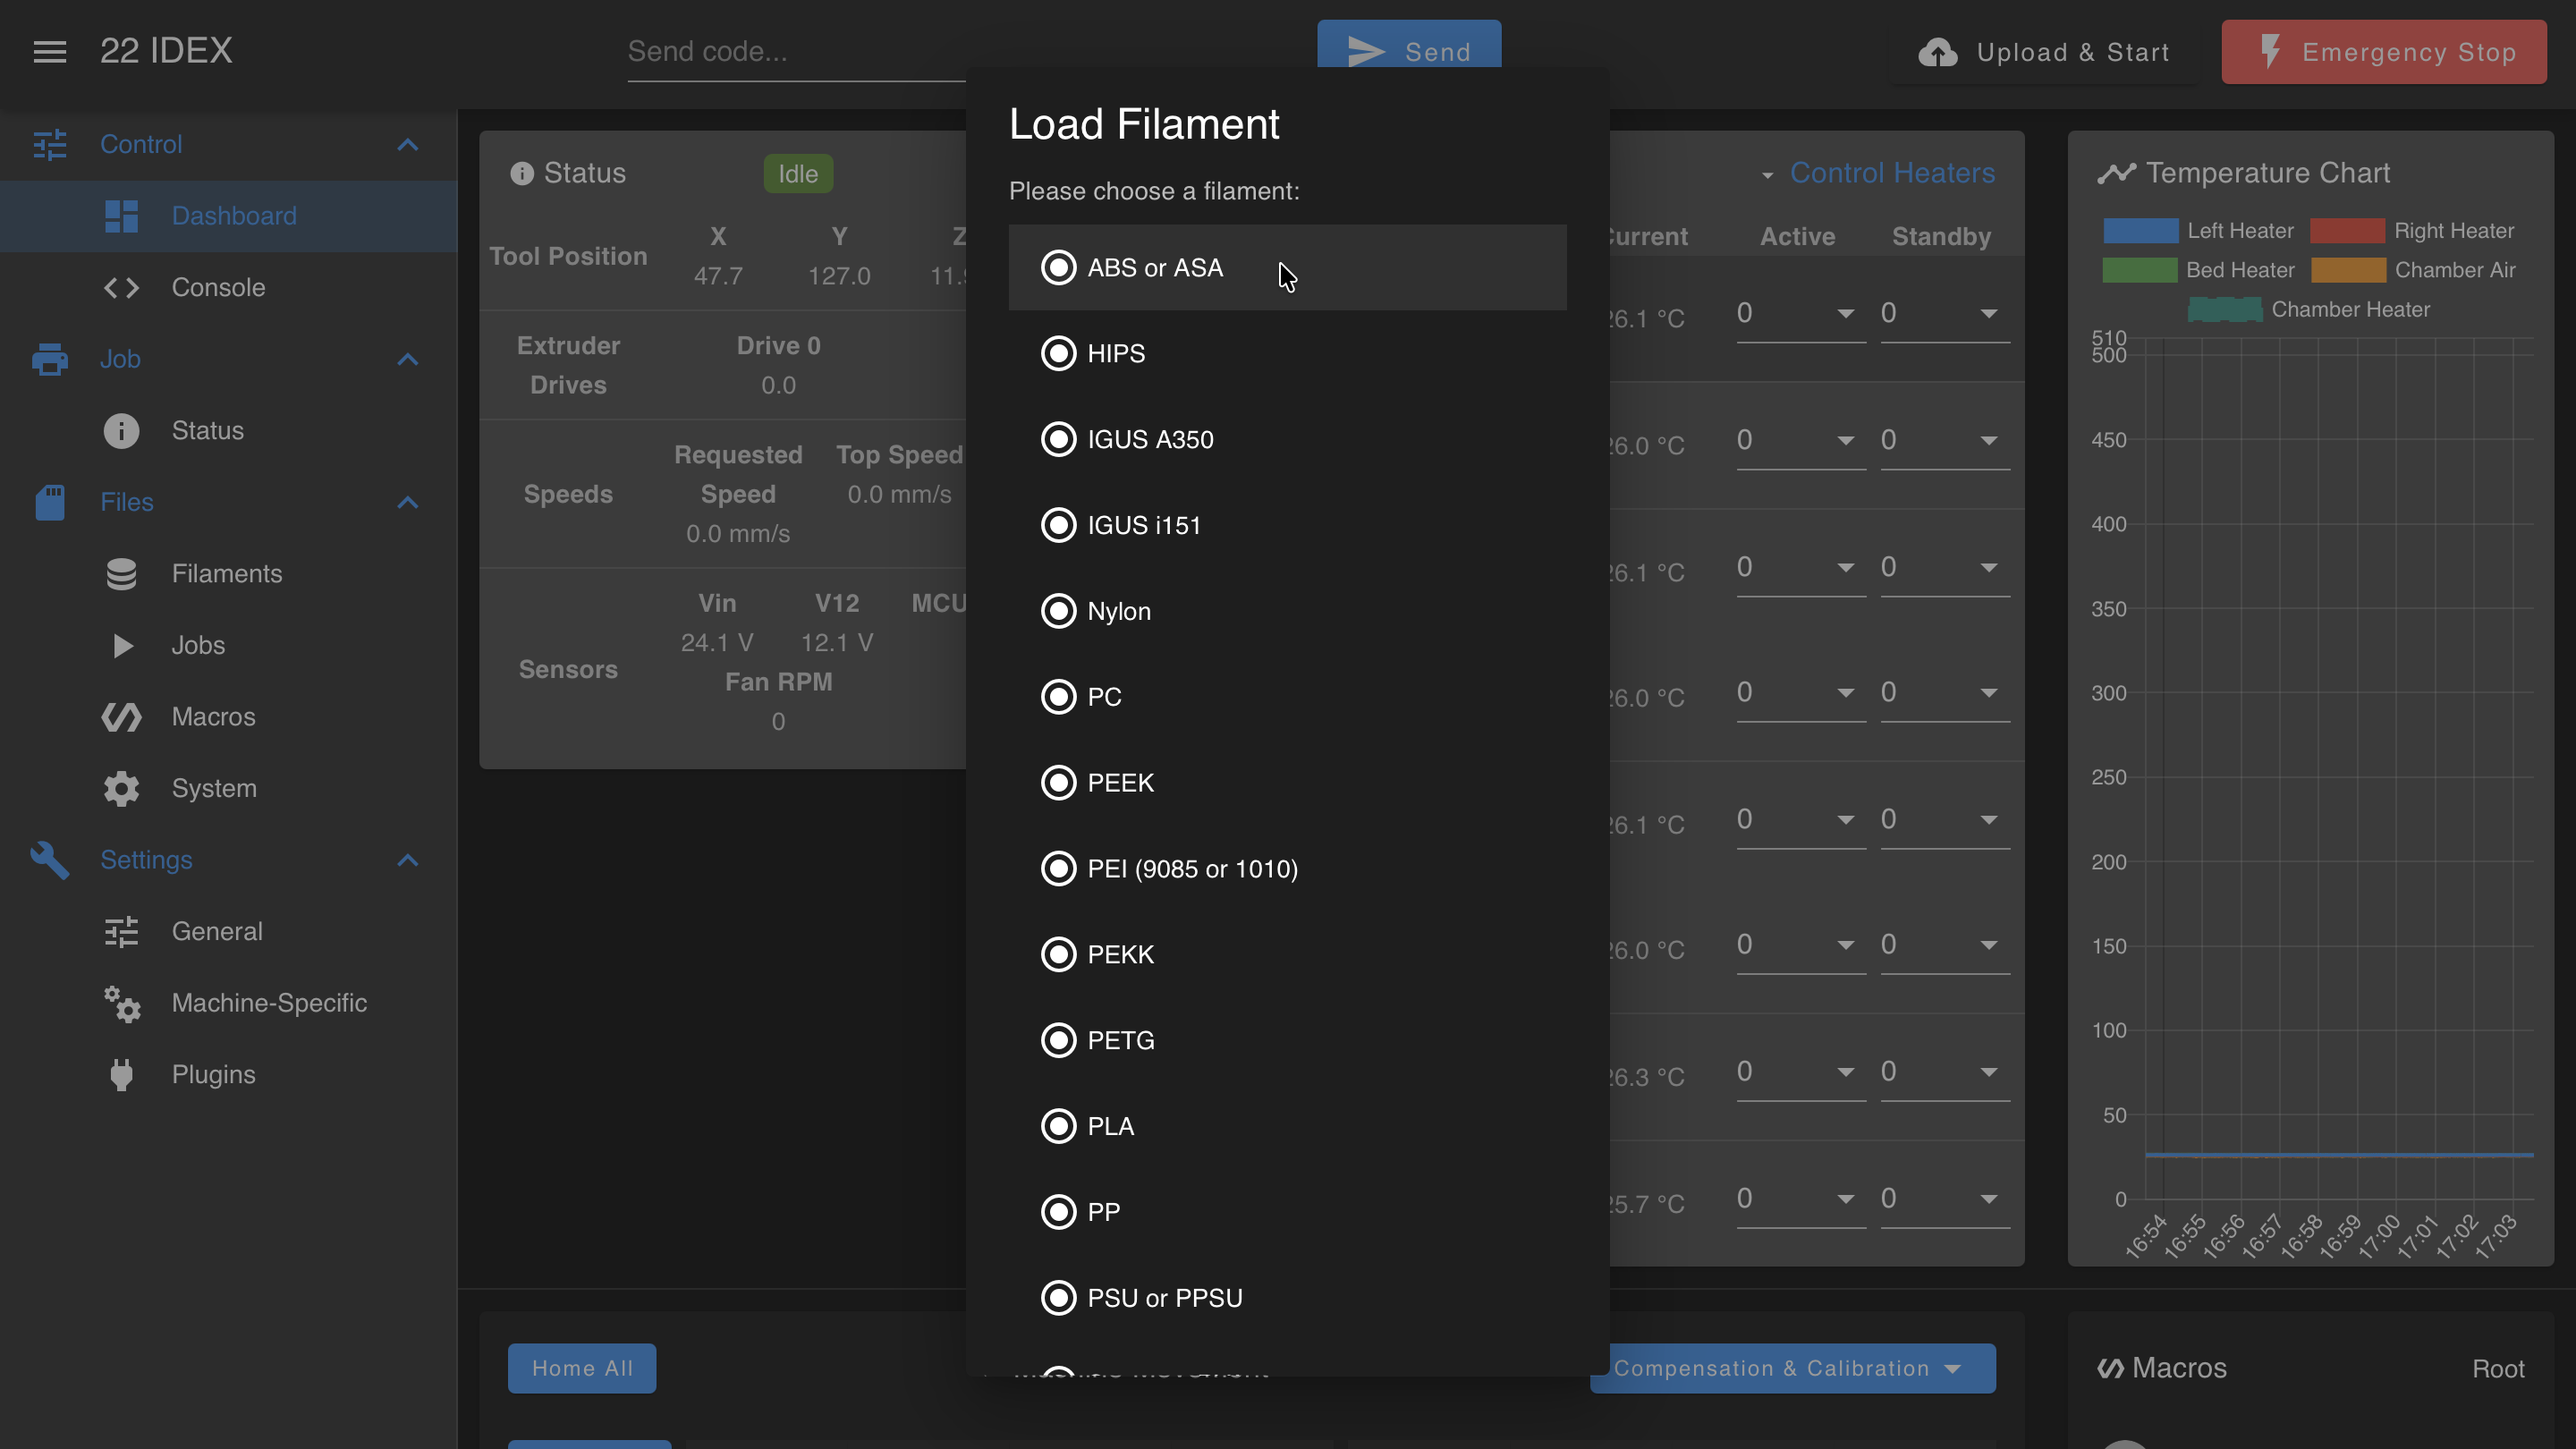
Task: Click the Jobs play triangle icon
Action: [122, 645]
